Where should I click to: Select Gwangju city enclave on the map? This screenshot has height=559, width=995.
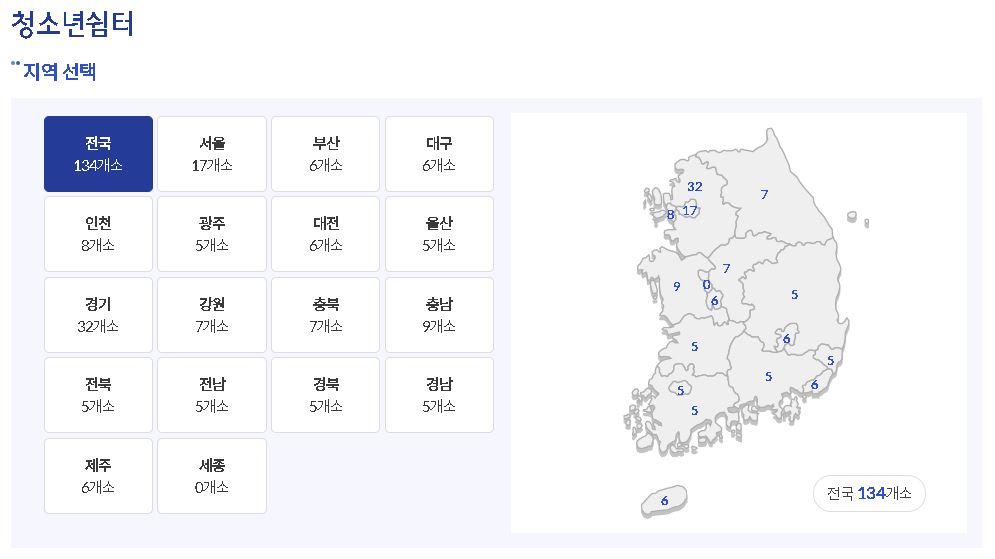681,390
